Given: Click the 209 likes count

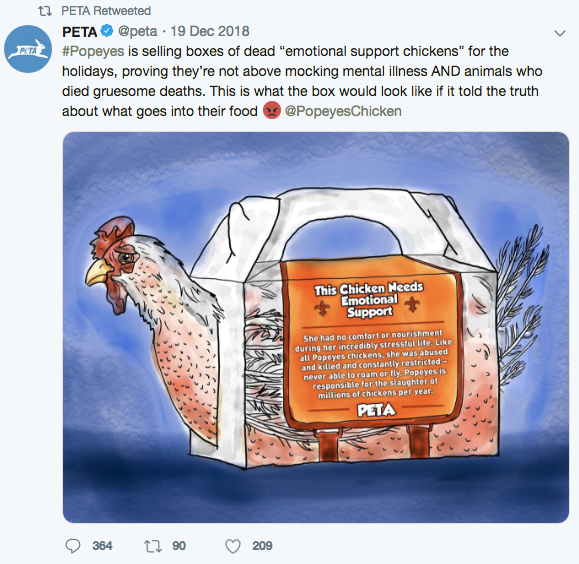Looking at the screenshot, I should pos(263,546).
